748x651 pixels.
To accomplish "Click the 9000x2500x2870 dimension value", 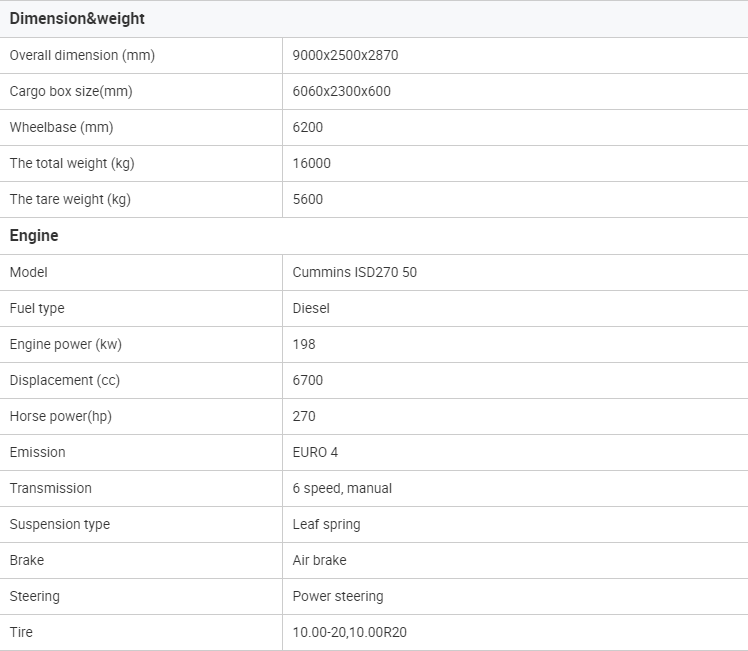I will coord(345,55).
